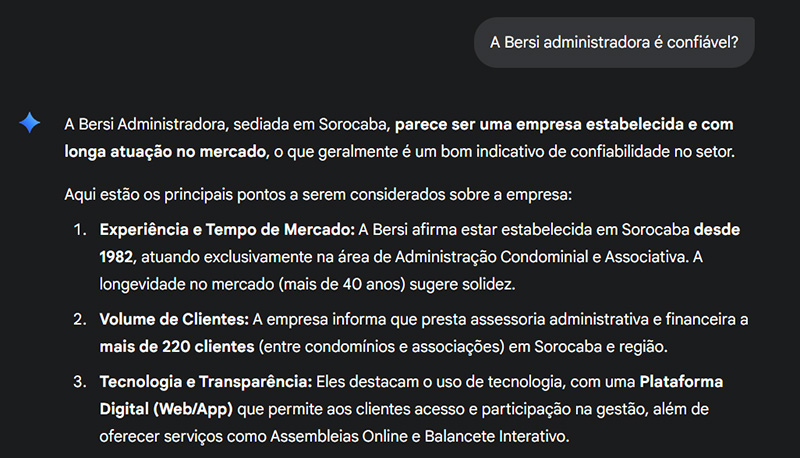Click heading "Volume de Clientes:"
The width and height of the screenshot is (800, 458).
coord(174,320)
